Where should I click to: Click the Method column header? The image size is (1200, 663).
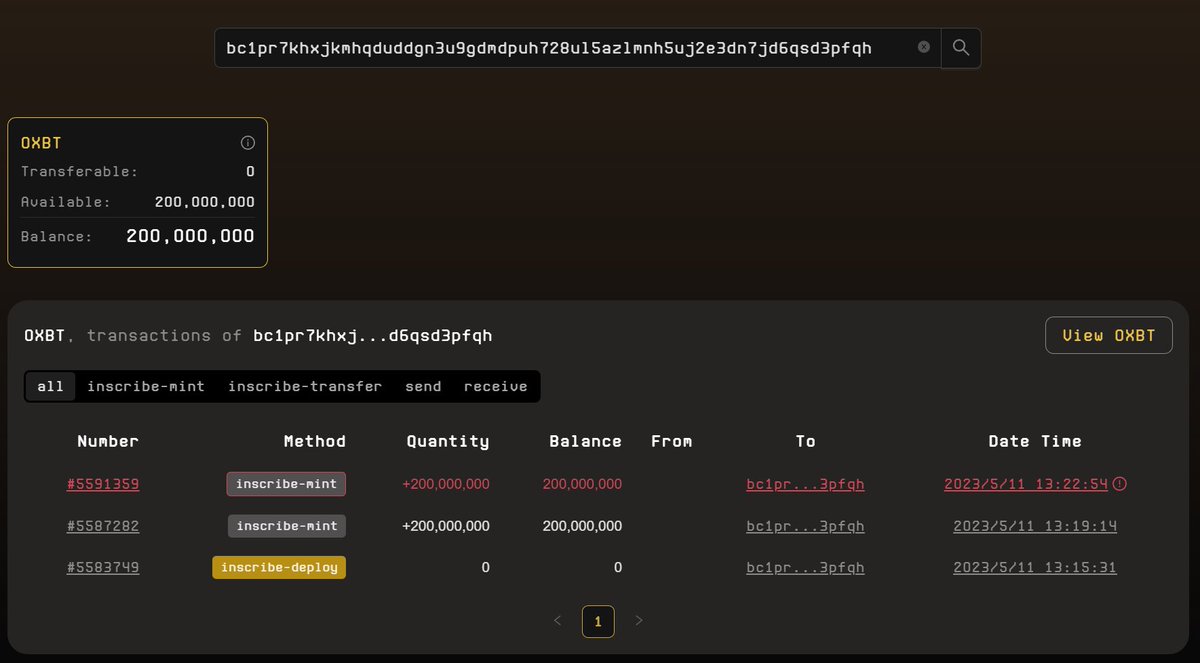315,441
